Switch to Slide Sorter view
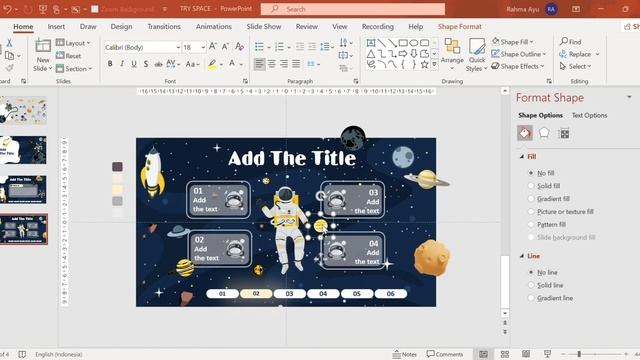640x360 pixels. 505,354
